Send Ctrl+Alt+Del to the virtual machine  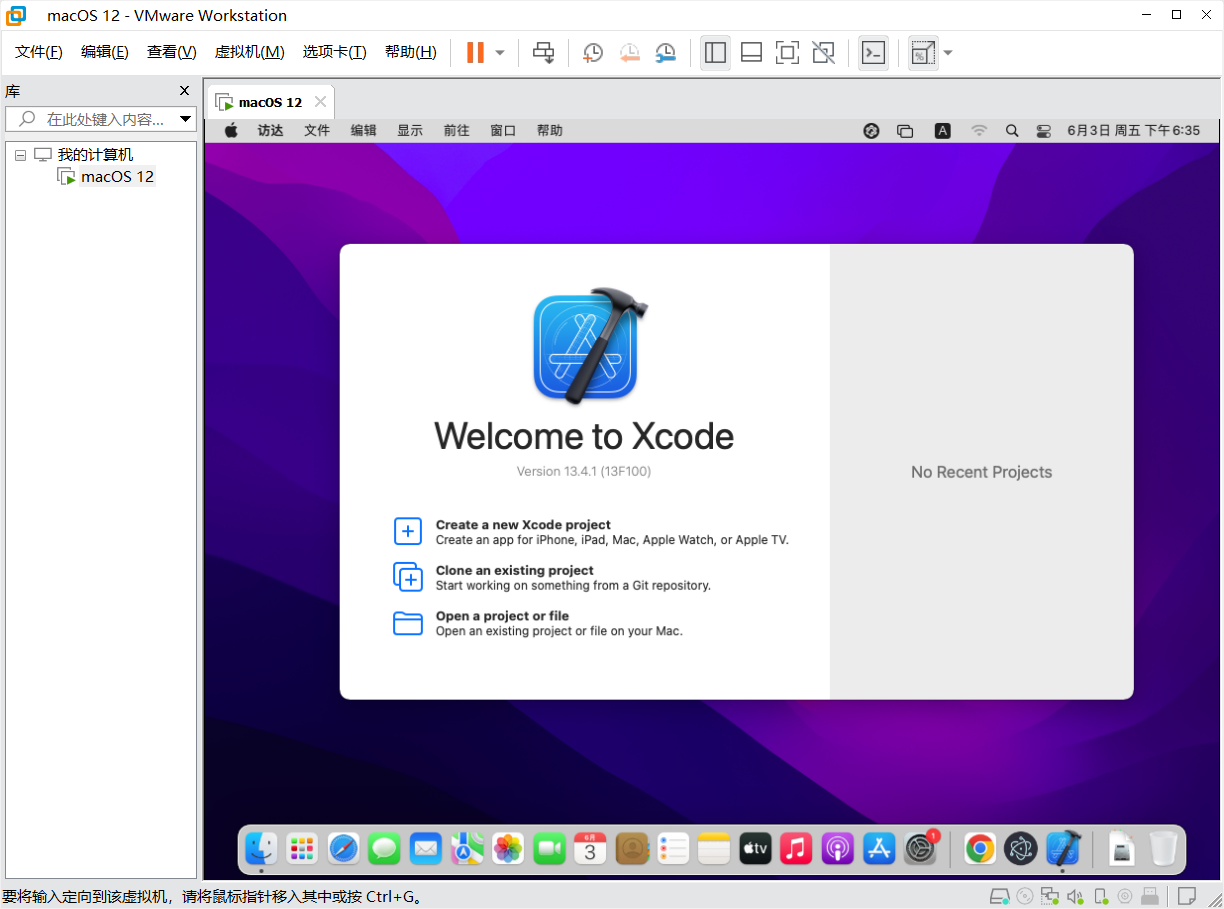click(543, 53)
